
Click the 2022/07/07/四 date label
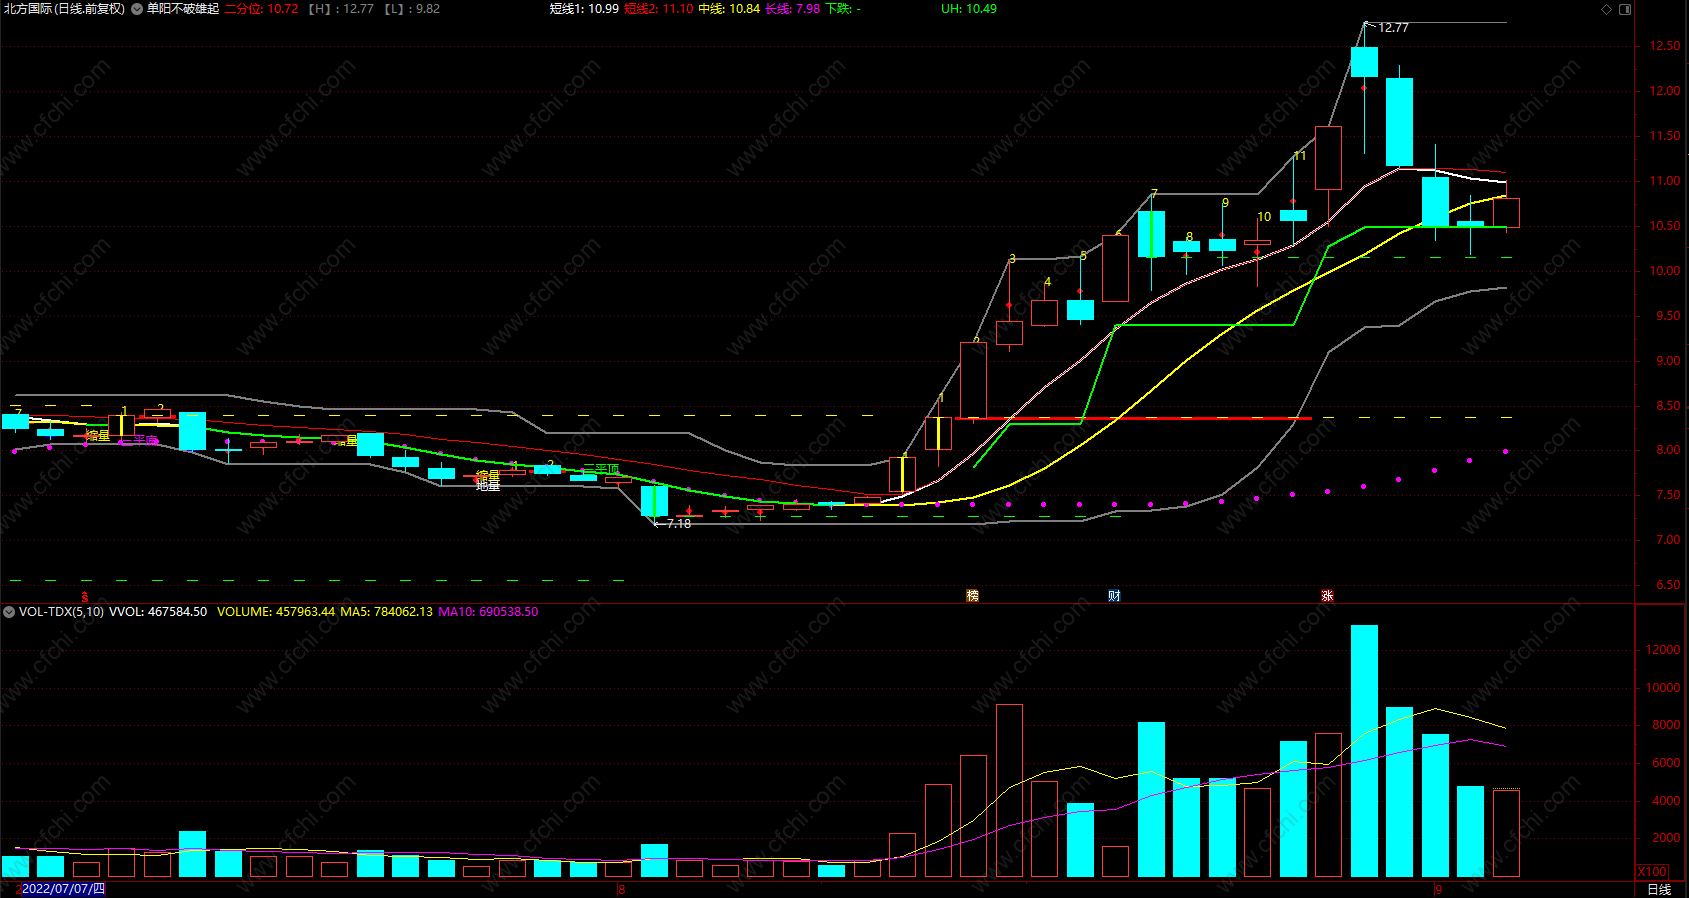62,889
